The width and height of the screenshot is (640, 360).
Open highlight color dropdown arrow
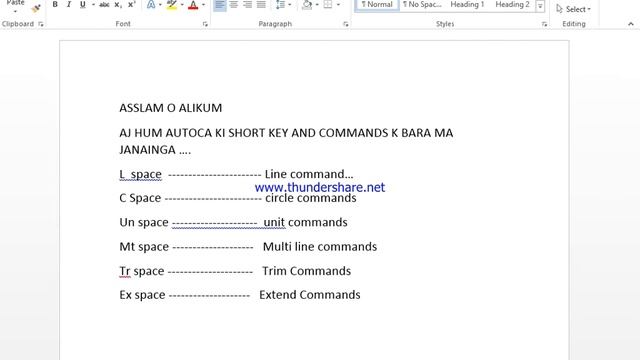[x=182, y=4]
